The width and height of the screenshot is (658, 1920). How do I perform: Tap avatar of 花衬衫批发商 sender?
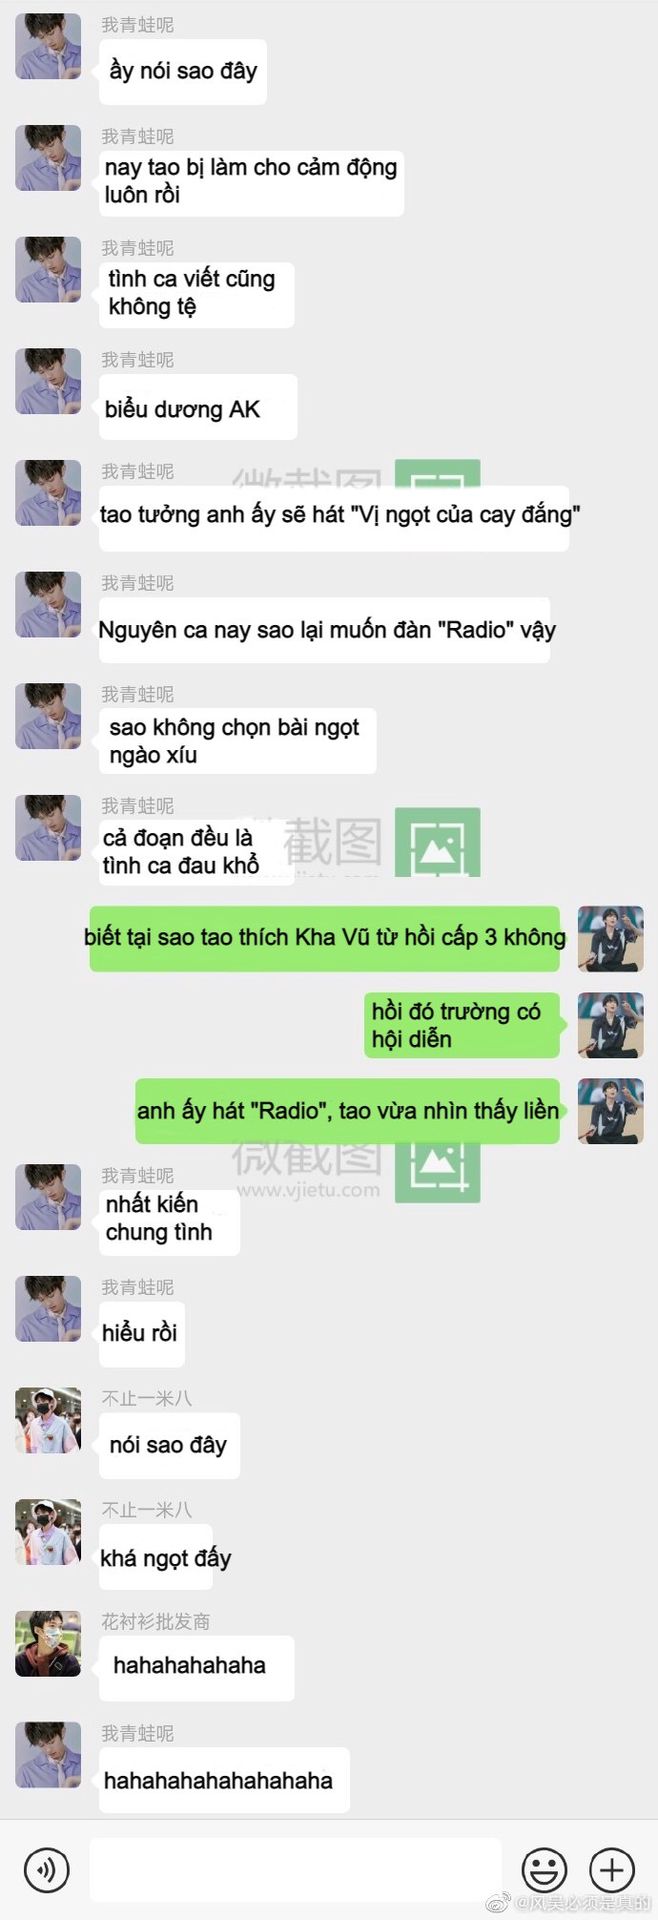tap(48, 1643)
